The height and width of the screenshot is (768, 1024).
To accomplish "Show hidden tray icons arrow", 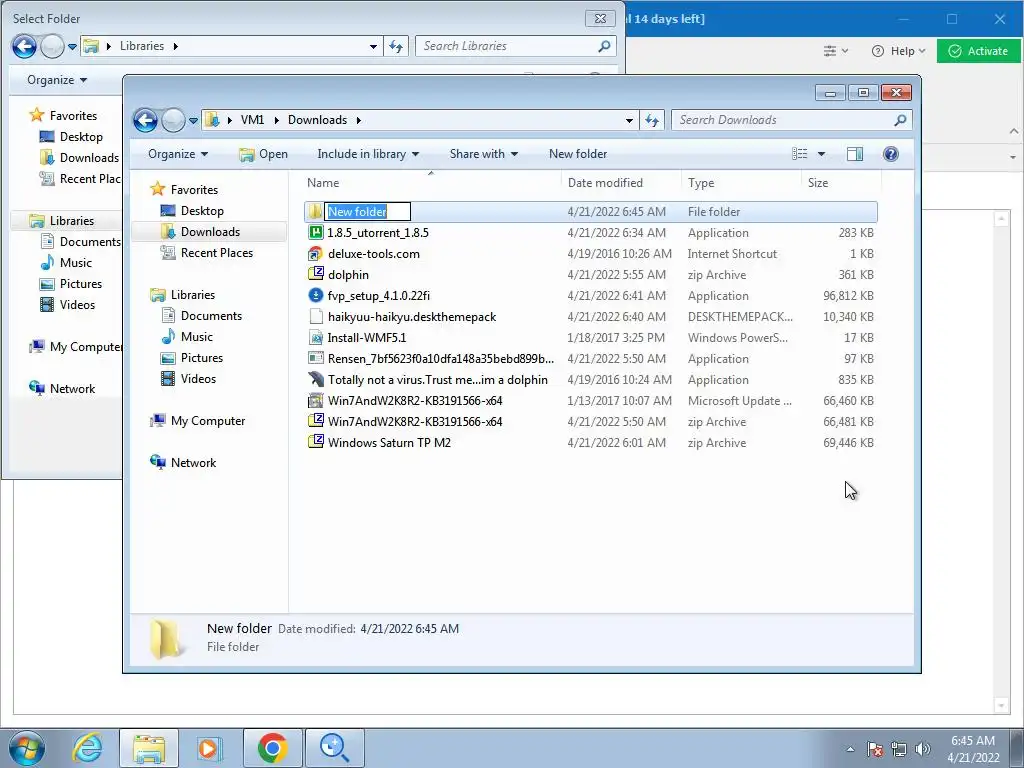I will click(850, 749).
